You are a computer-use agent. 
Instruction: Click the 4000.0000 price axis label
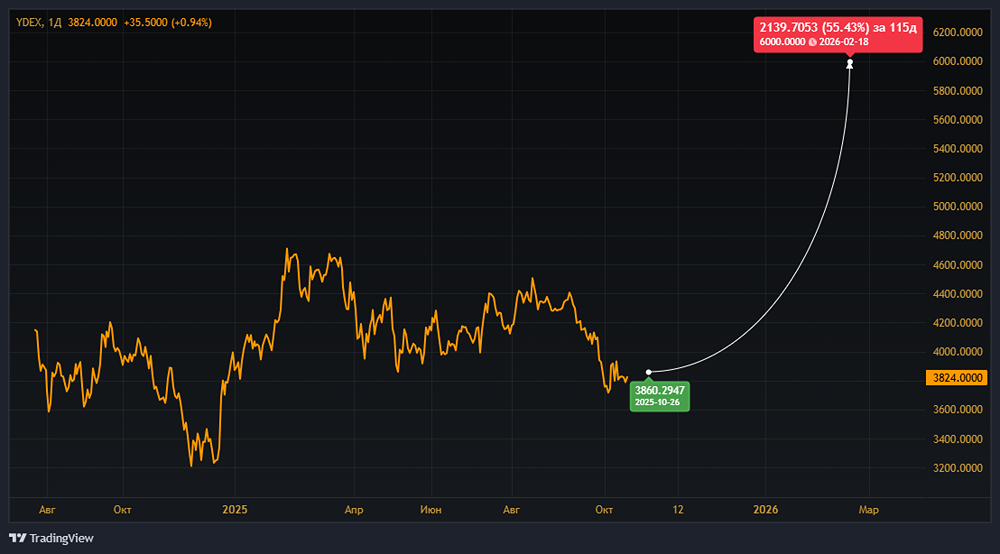957,352
